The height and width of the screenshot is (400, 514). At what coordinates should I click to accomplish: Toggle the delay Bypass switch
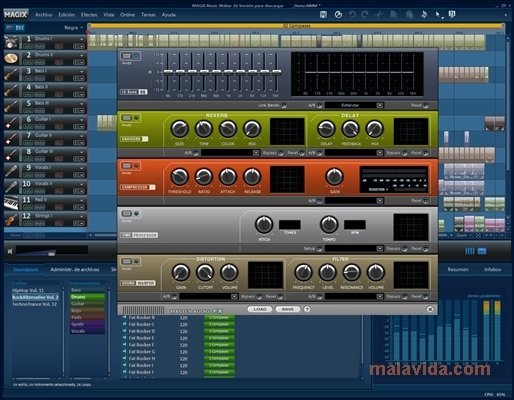click(x=405, y=153)
